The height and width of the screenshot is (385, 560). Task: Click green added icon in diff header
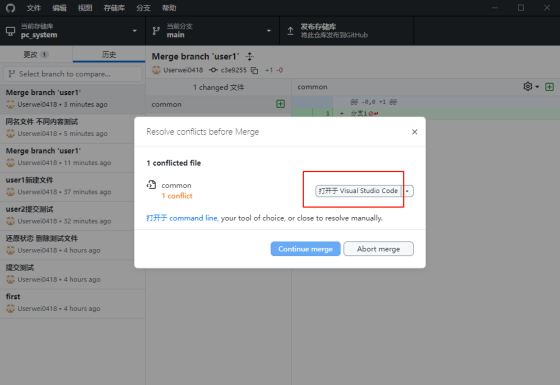[549, 87]
